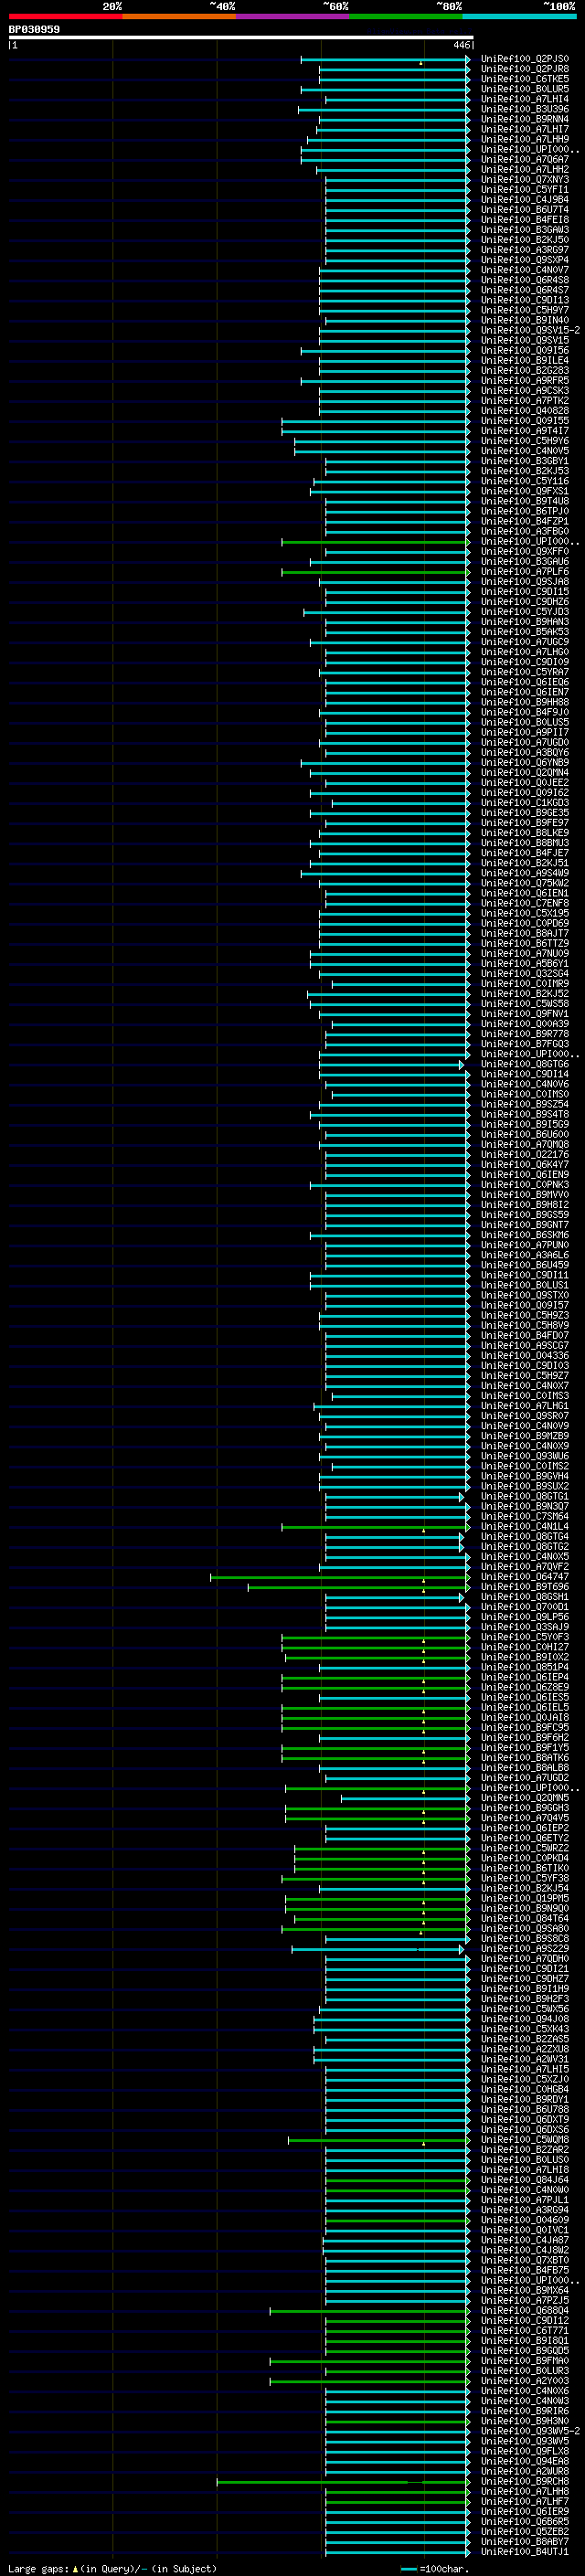This screenshot has width=585, height=2576.
Task: Open hit UniRef100_Q2PJS0
Action: pyautogui.click(x=524, y=59)
